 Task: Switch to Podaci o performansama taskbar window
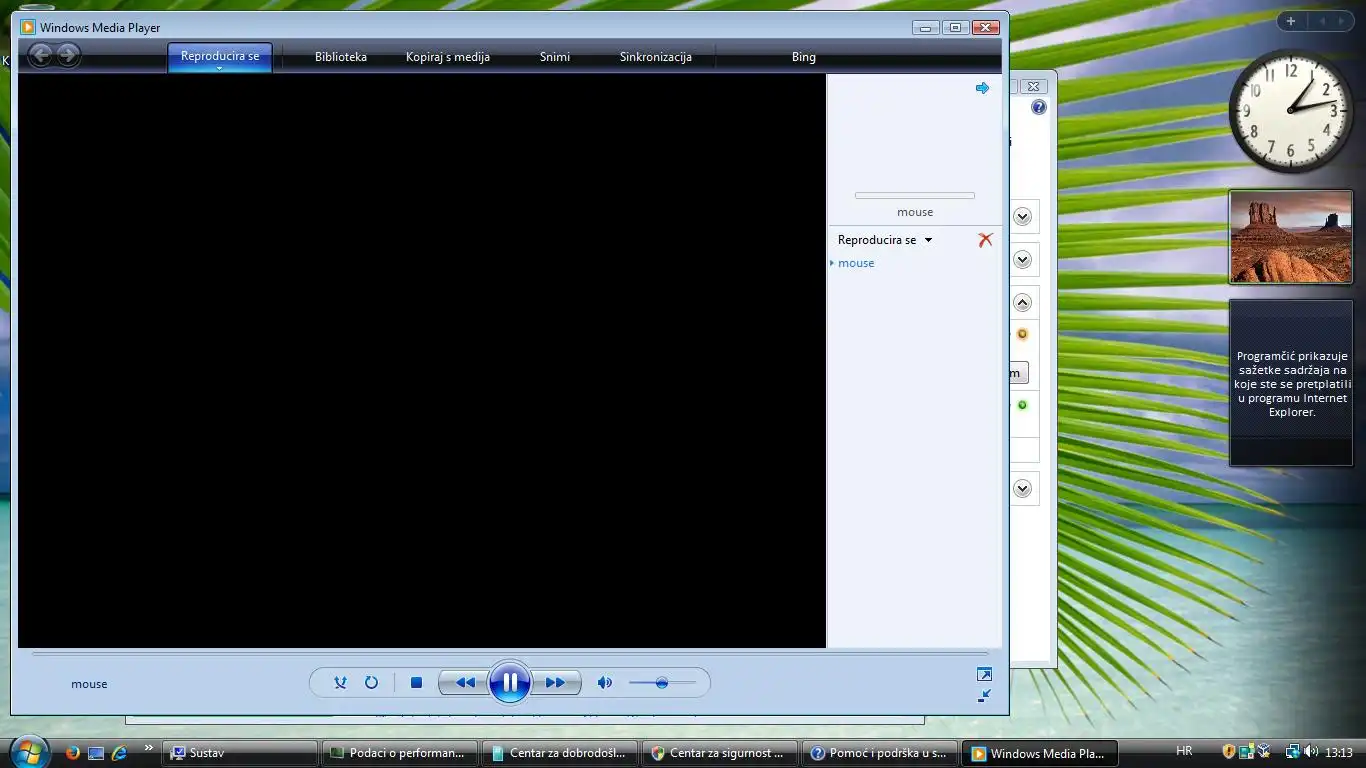coord(399,753)
